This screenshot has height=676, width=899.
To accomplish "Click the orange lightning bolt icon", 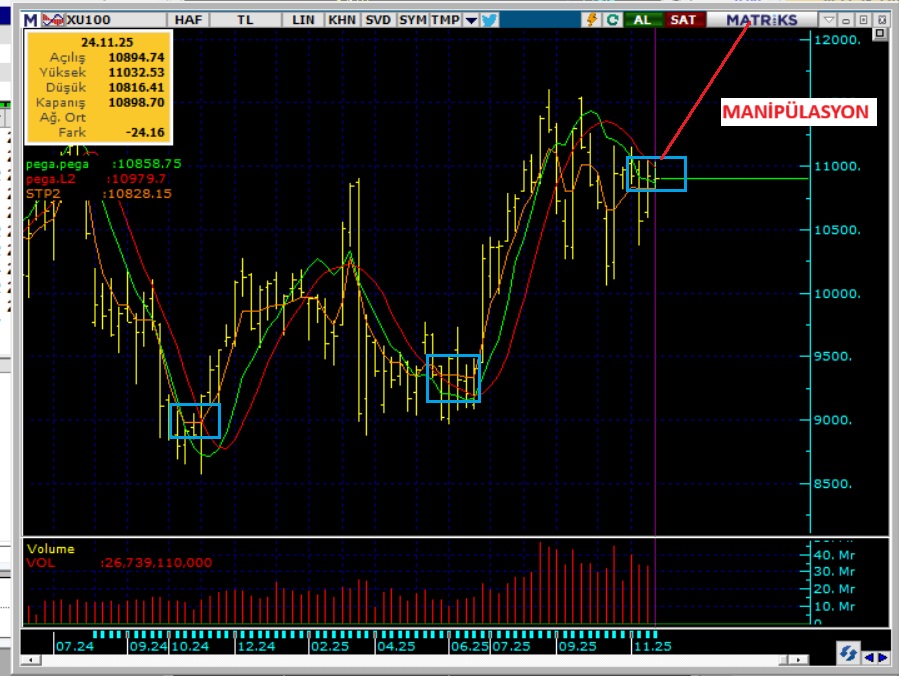I will pos(592,20).
